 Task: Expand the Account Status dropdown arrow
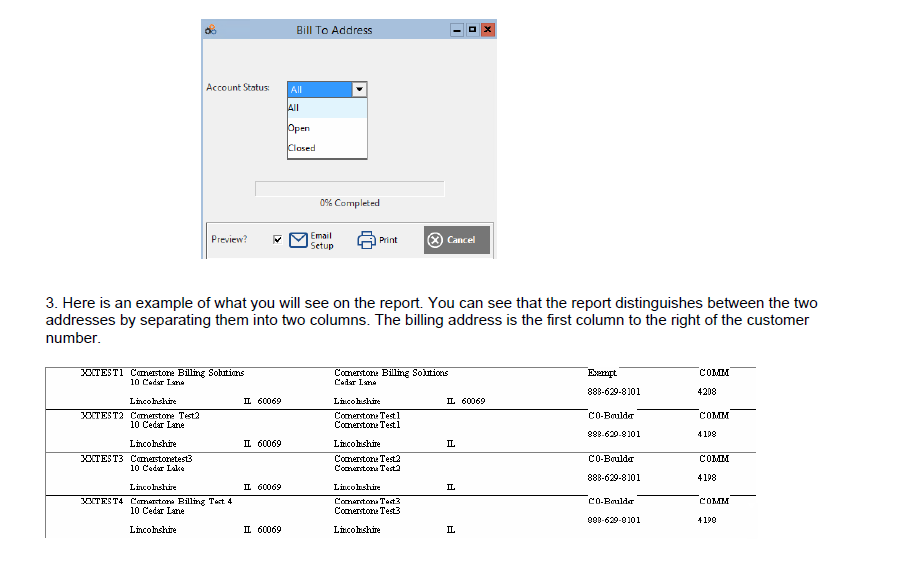point(359,89)
